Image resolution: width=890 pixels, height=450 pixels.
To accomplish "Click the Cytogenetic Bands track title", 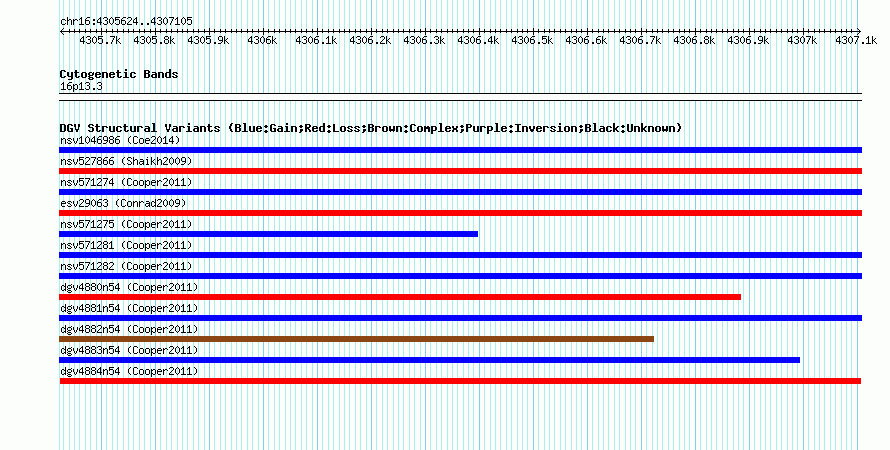I will click(x=119, y=74).
